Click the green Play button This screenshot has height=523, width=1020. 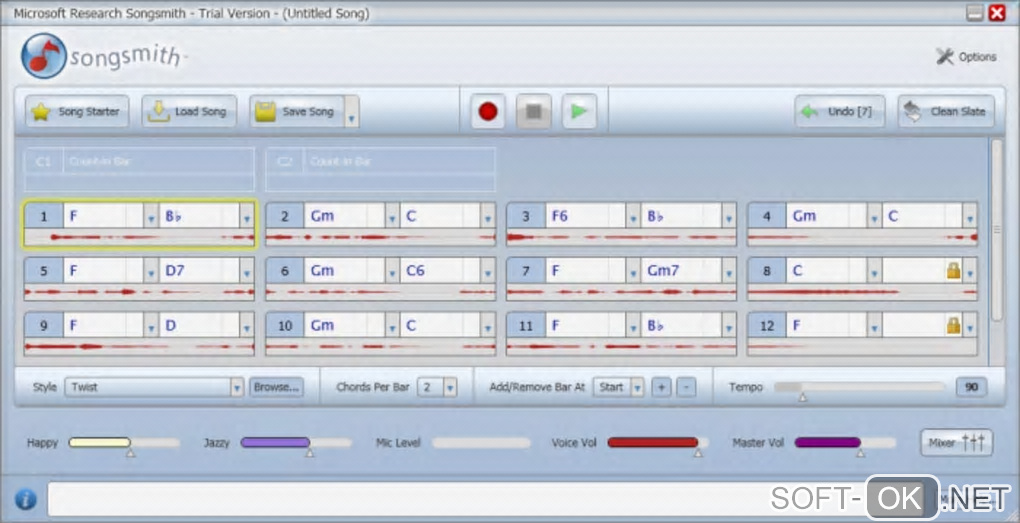579,111
